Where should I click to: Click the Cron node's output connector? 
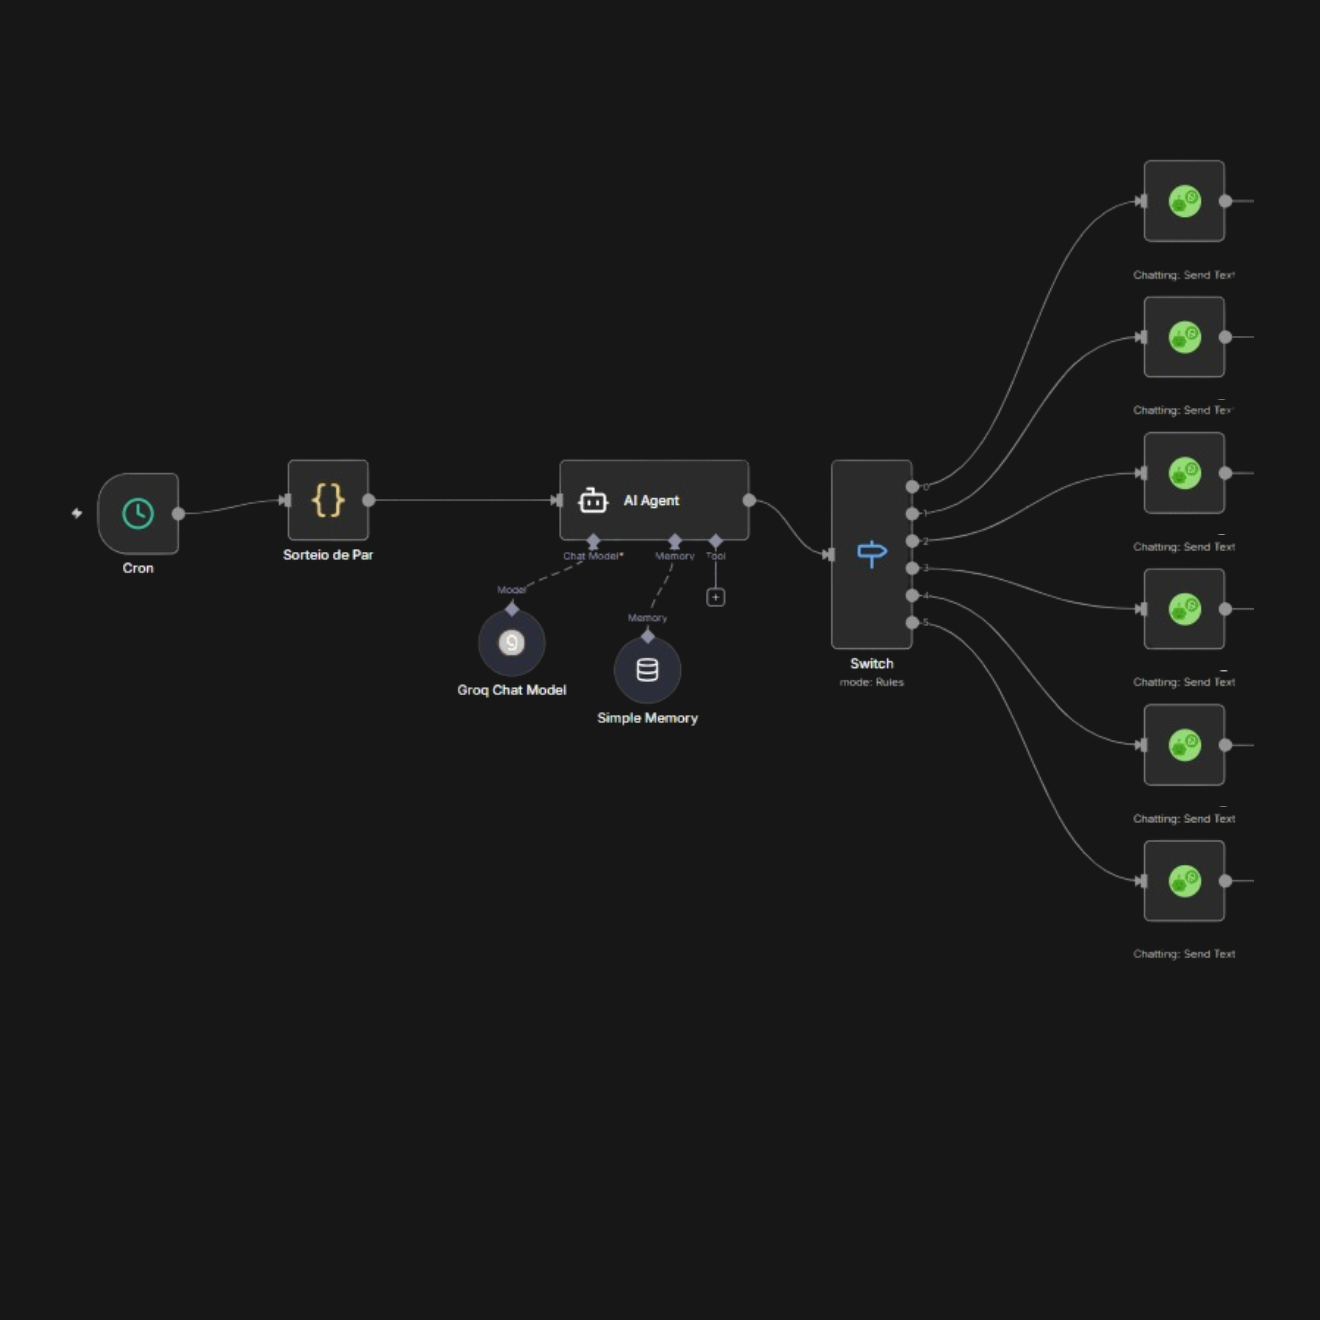click(179, 514)
